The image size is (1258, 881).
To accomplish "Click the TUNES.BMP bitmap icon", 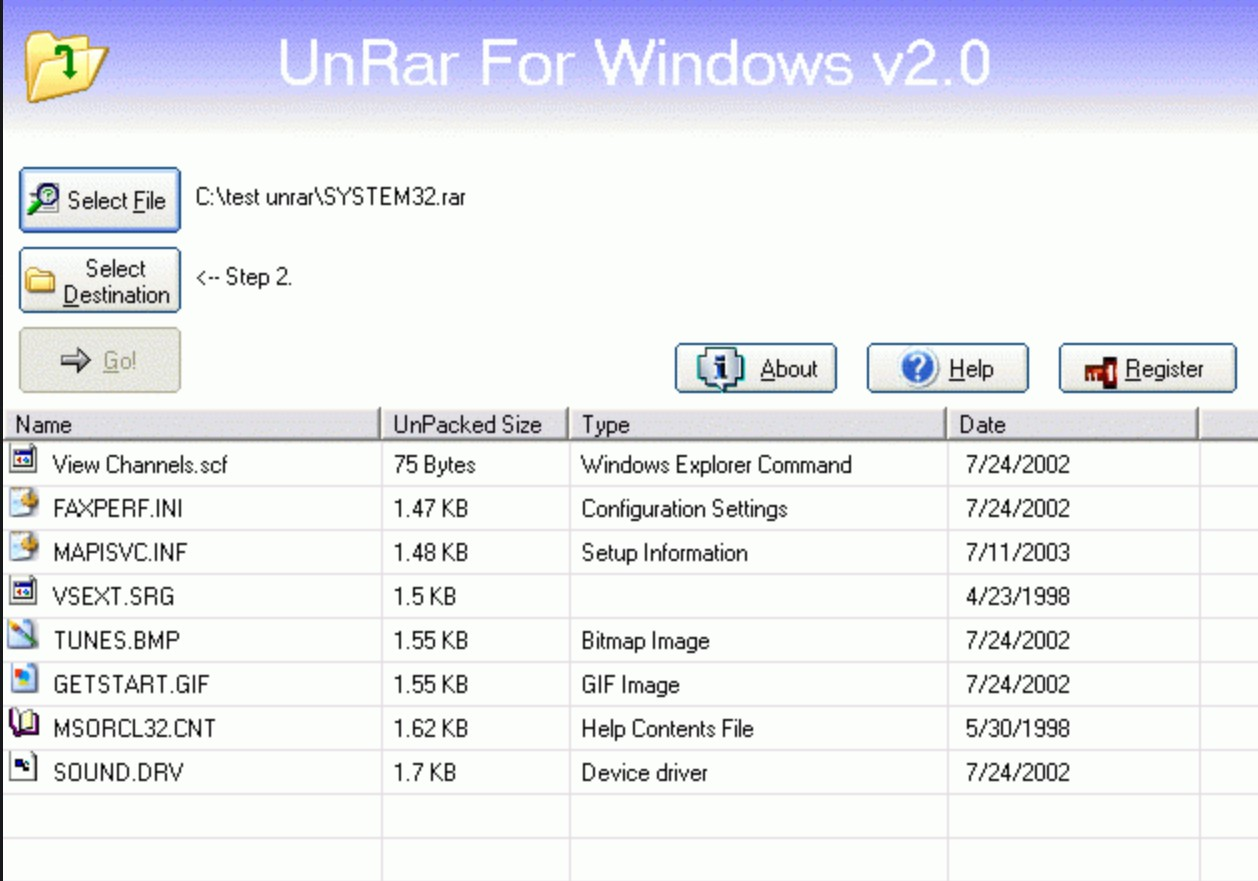I will [23, 635].
